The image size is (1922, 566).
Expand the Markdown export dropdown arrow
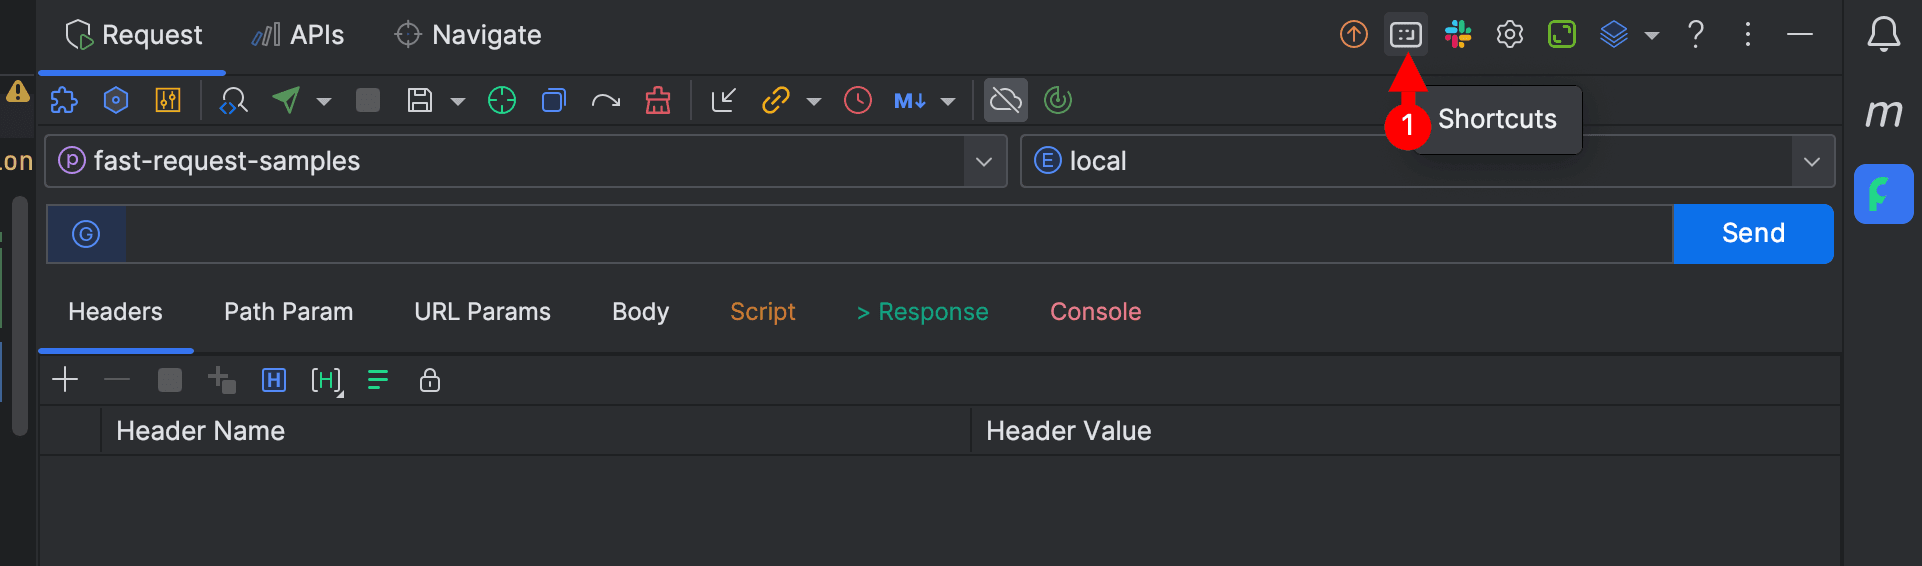point(948,102)
